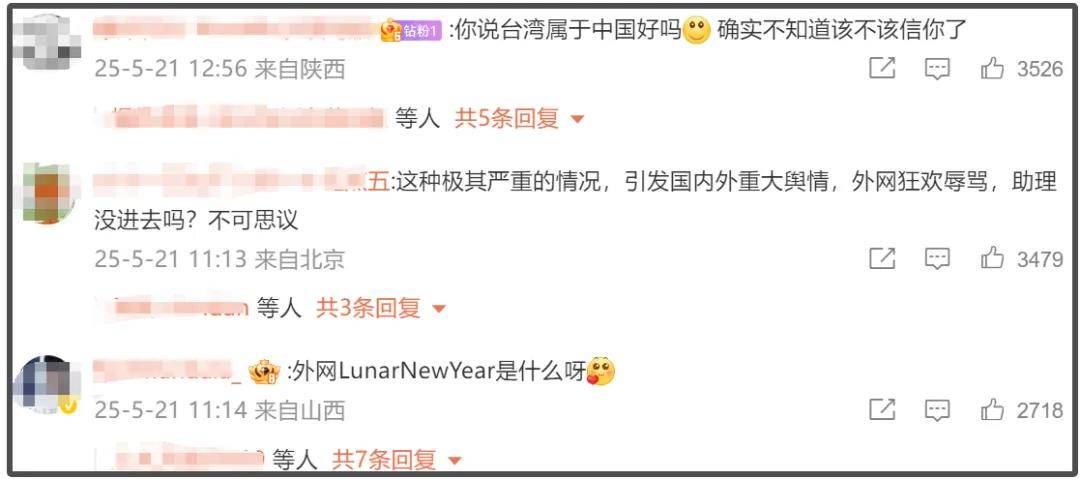Open third commenter's verified avatar

click(45, 385)
